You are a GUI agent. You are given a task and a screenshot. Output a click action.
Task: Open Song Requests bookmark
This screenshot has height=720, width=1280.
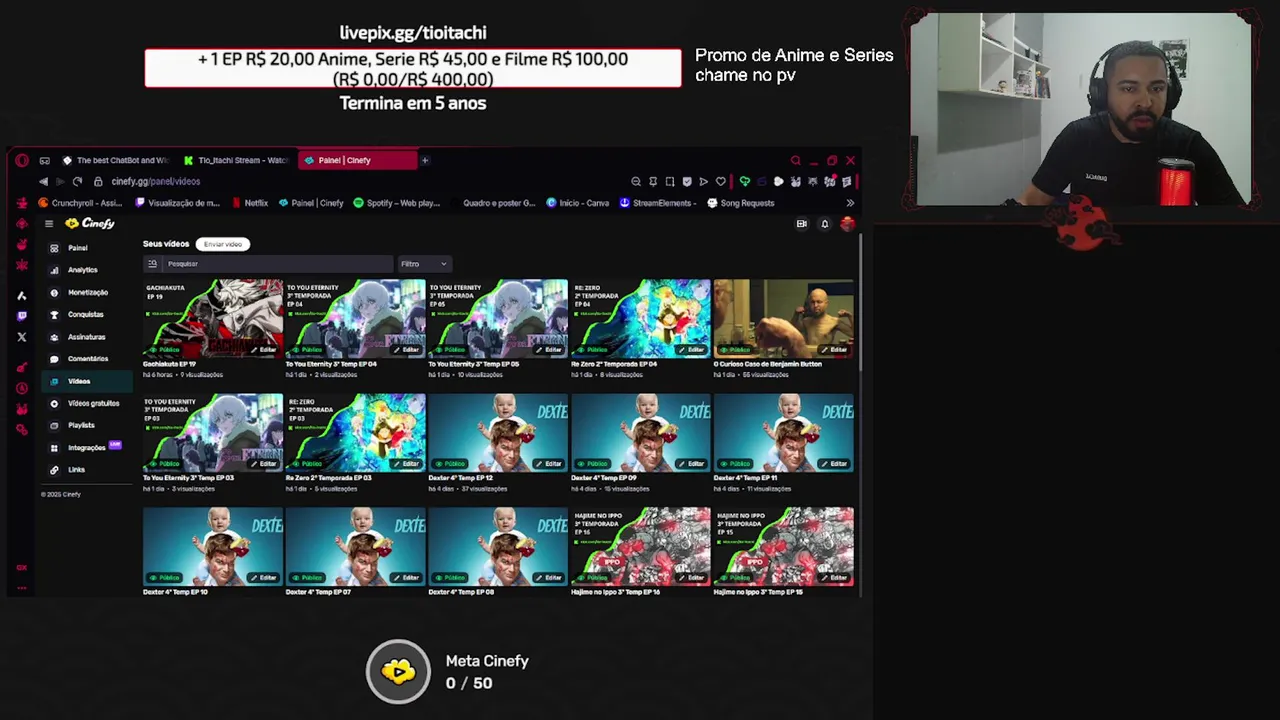741,203
